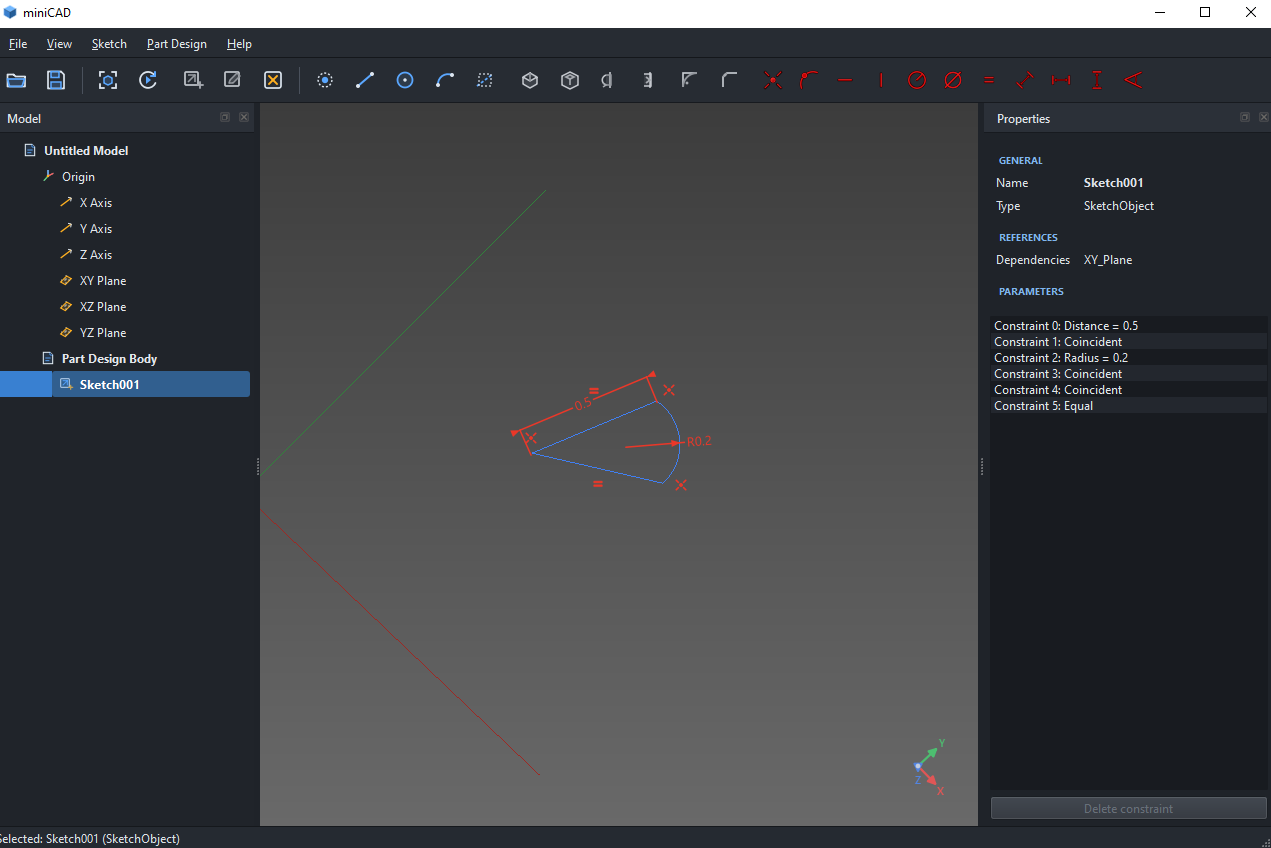1271x848 pixels.
Task: Close the Properties panel
Action: coord(1264,118)
